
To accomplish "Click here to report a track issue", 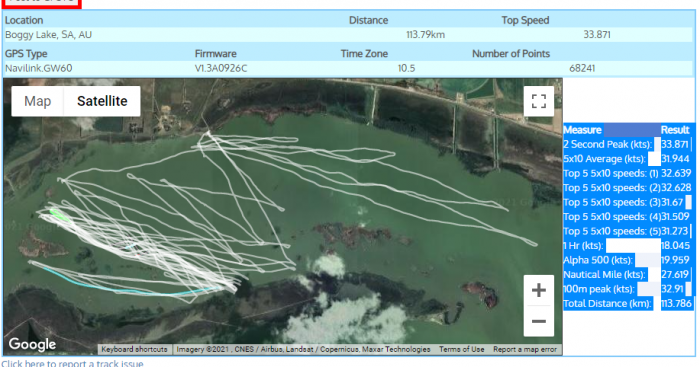I will click(72, 363).
